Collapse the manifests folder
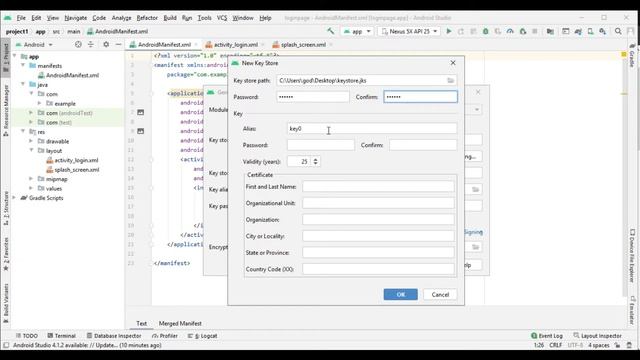The height and width of the screenshot is (360, 640). [x=23, y=65]
